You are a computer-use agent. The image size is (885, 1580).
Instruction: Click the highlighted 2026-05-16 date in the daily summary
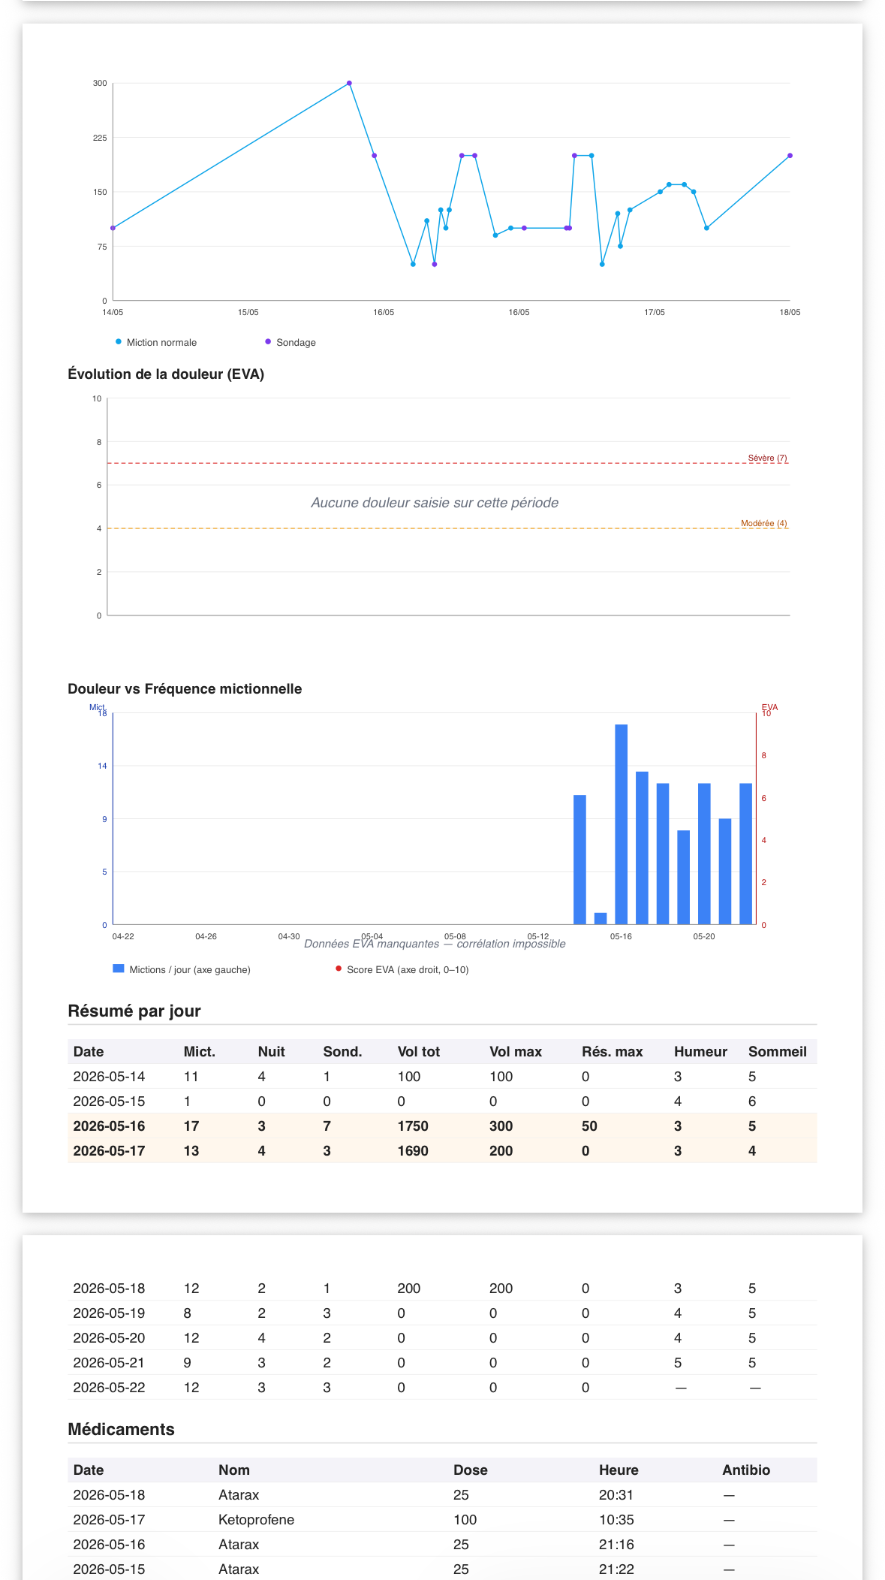click(x=109, y=1126)
